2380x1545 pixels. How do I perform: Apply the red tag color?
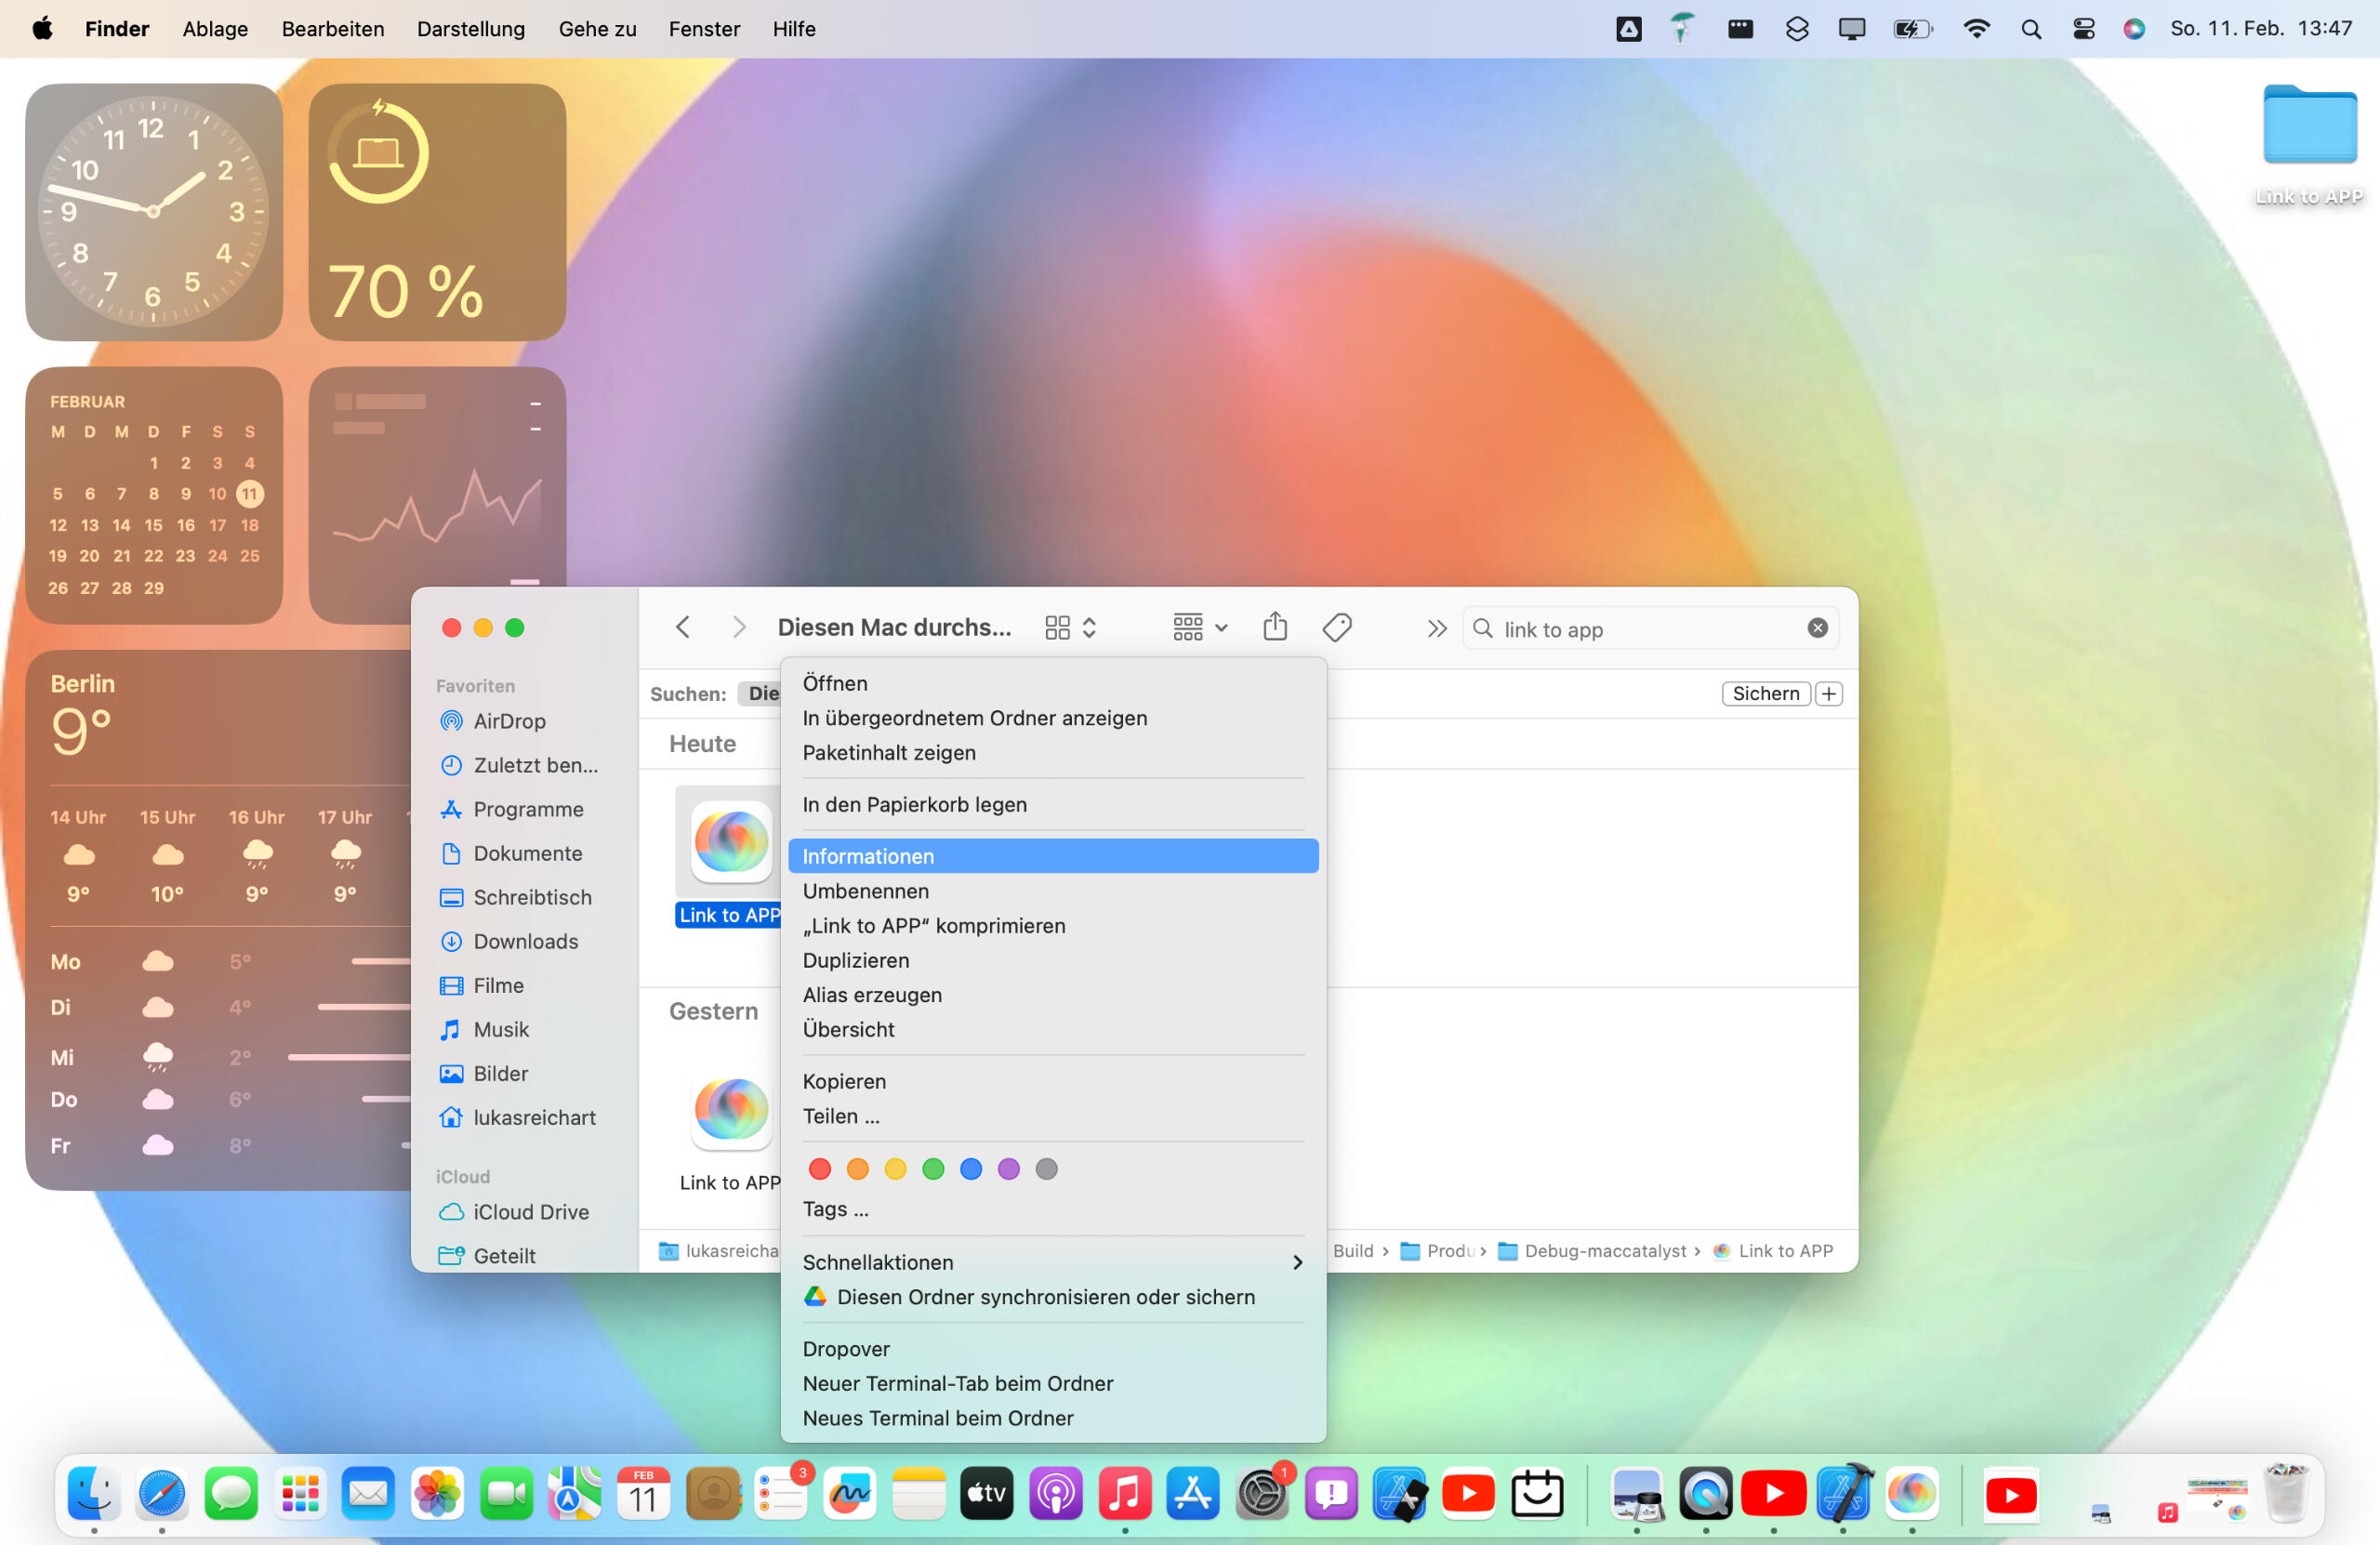[820, 1169]
